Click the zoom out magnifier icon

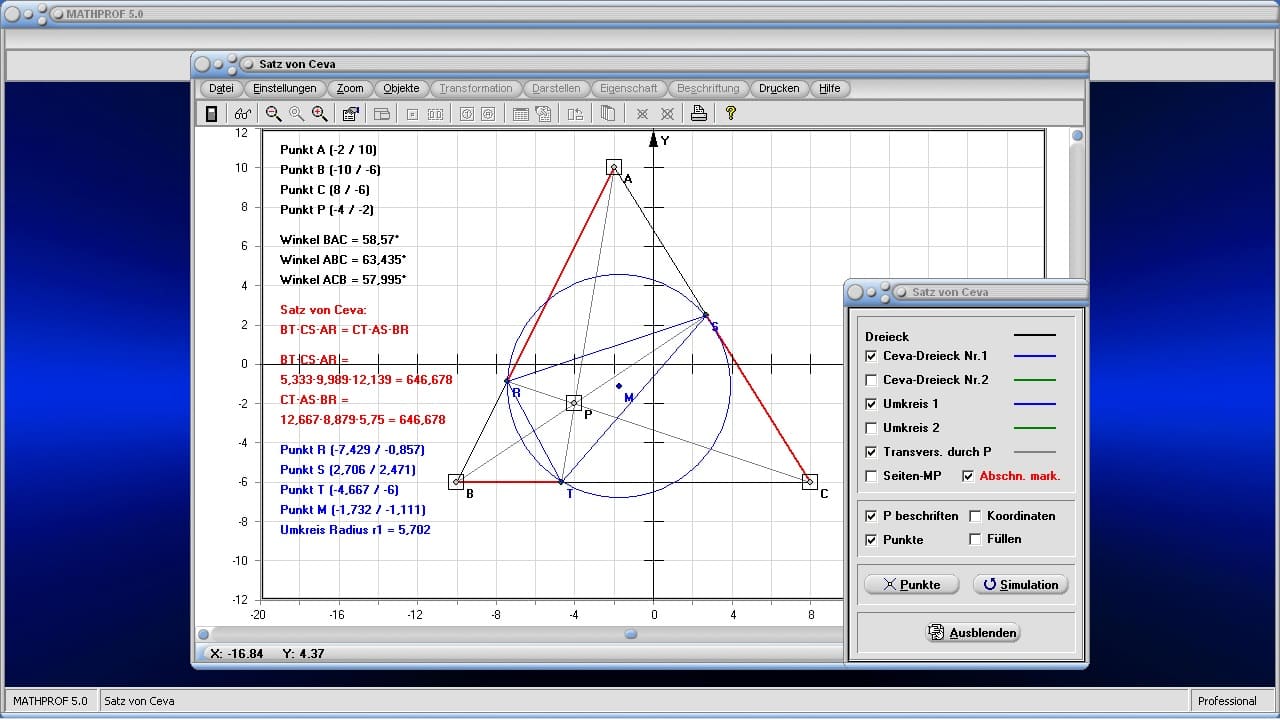click(273, 114)
